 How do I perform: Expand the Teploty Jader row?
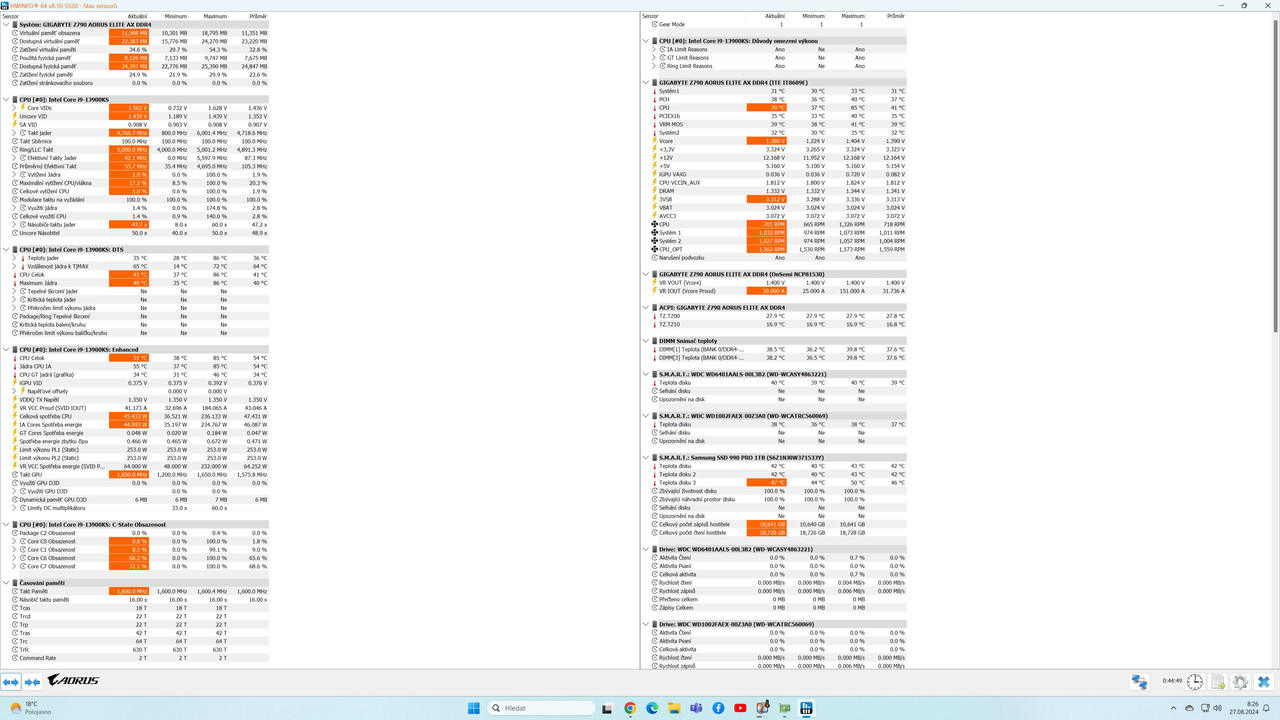click(x=14, y=258)
